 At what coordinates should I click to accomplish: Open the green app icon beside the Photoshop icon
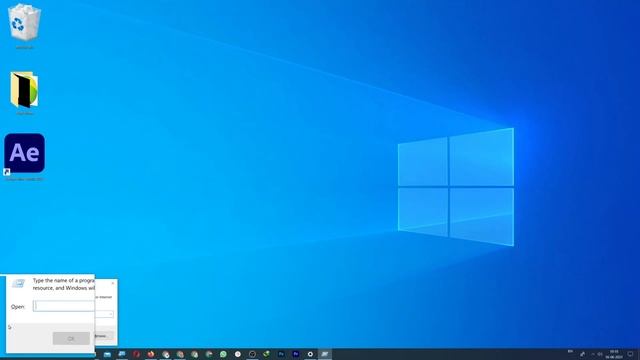[x=267, y=354]
